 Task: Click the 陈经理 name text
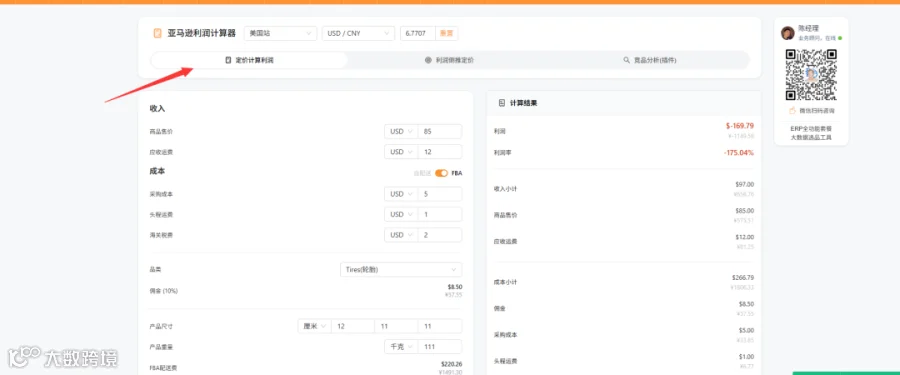click(808, 28)
